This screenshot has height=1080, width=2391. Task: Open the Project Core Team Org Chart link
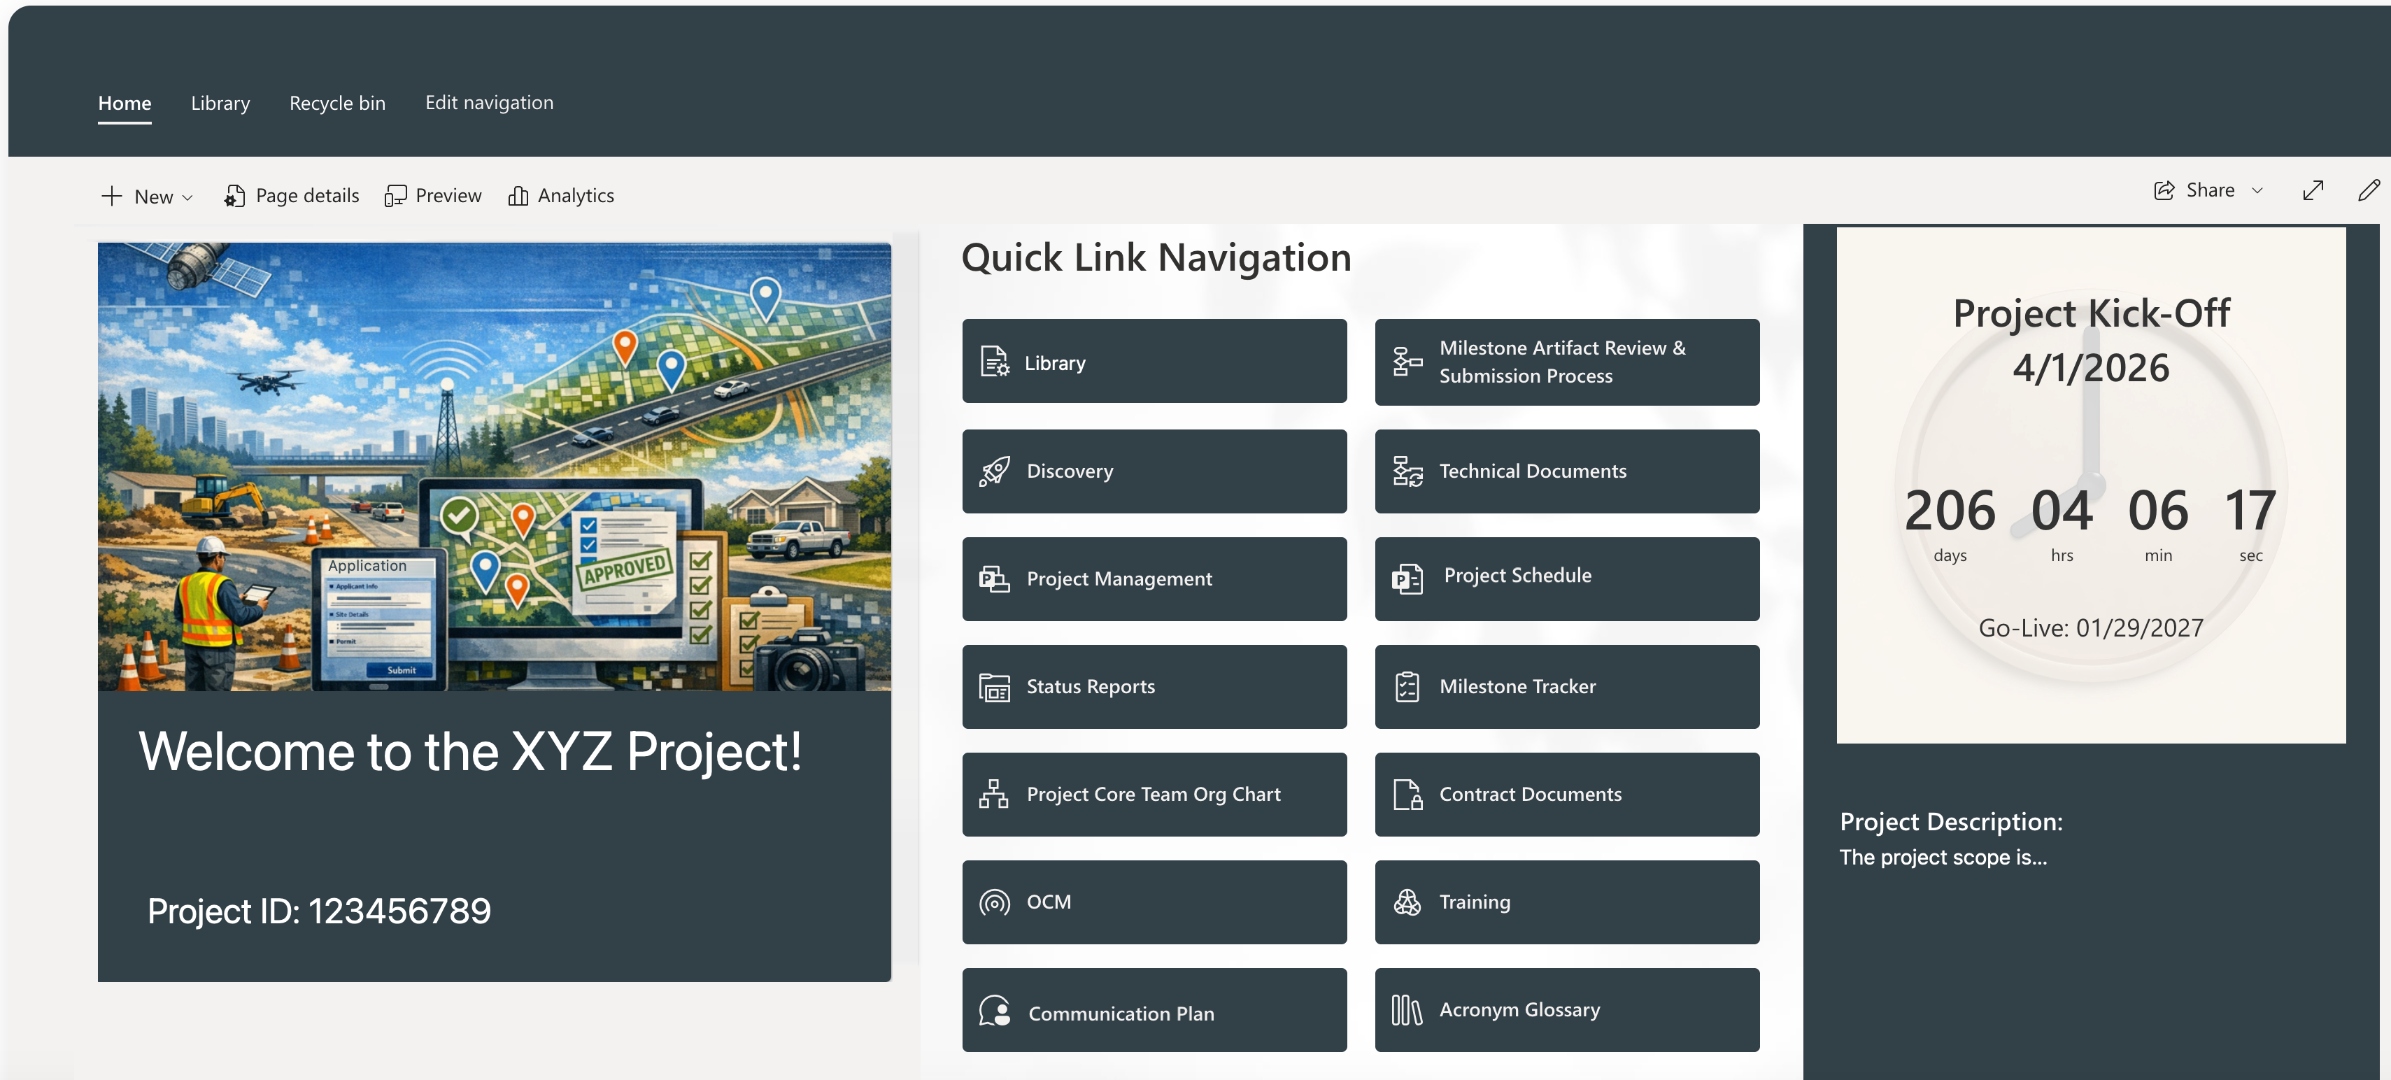click(x=1154, y=794)
